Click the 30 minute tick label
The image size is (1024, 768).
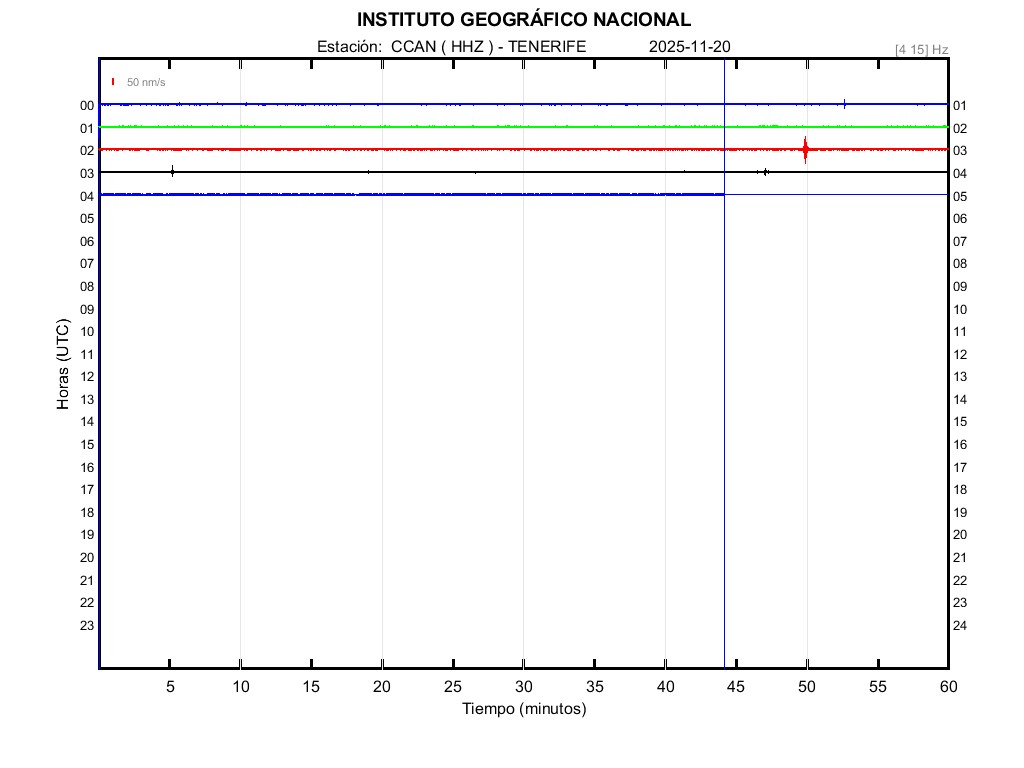tap(524, 687)
